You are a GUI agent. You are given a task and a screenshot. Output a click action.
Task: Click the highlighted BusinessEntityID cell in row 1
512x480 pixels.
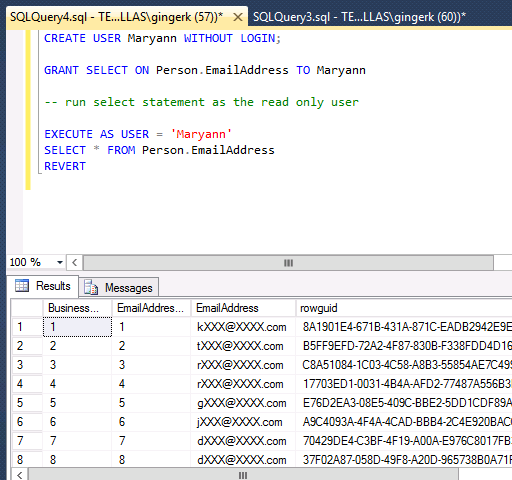(x=77, y=327)
